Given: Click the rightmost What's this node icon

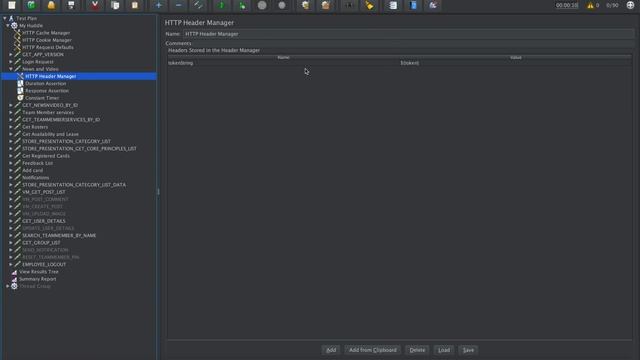Looking at the screenshot, I should [433, 5].
